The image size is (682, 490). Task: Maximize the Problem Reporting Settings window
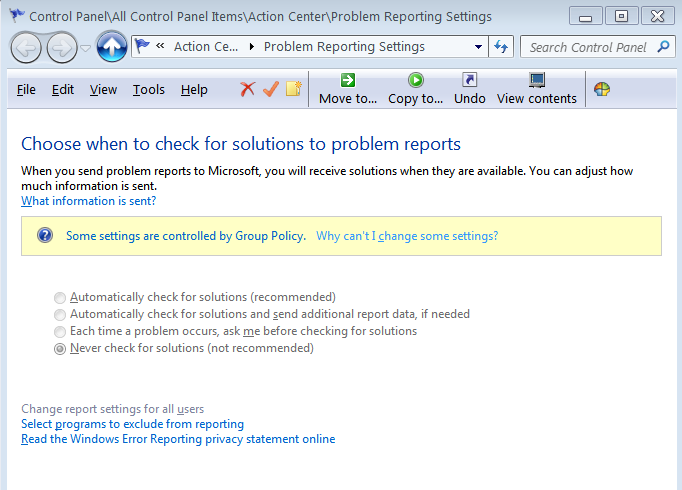click(621, 17)
